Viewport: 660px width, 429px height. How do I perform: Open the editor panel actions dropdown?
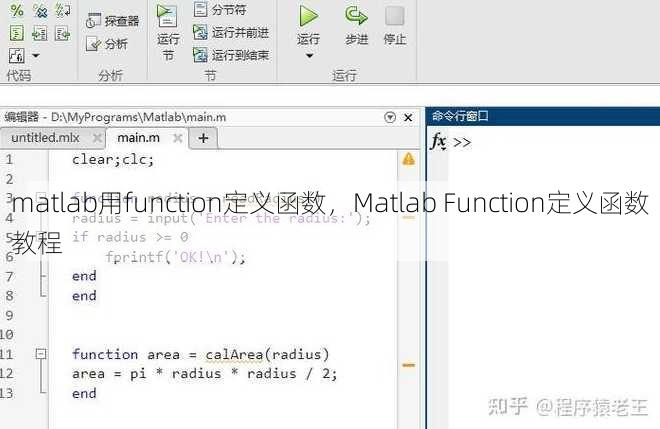[390, 117]
